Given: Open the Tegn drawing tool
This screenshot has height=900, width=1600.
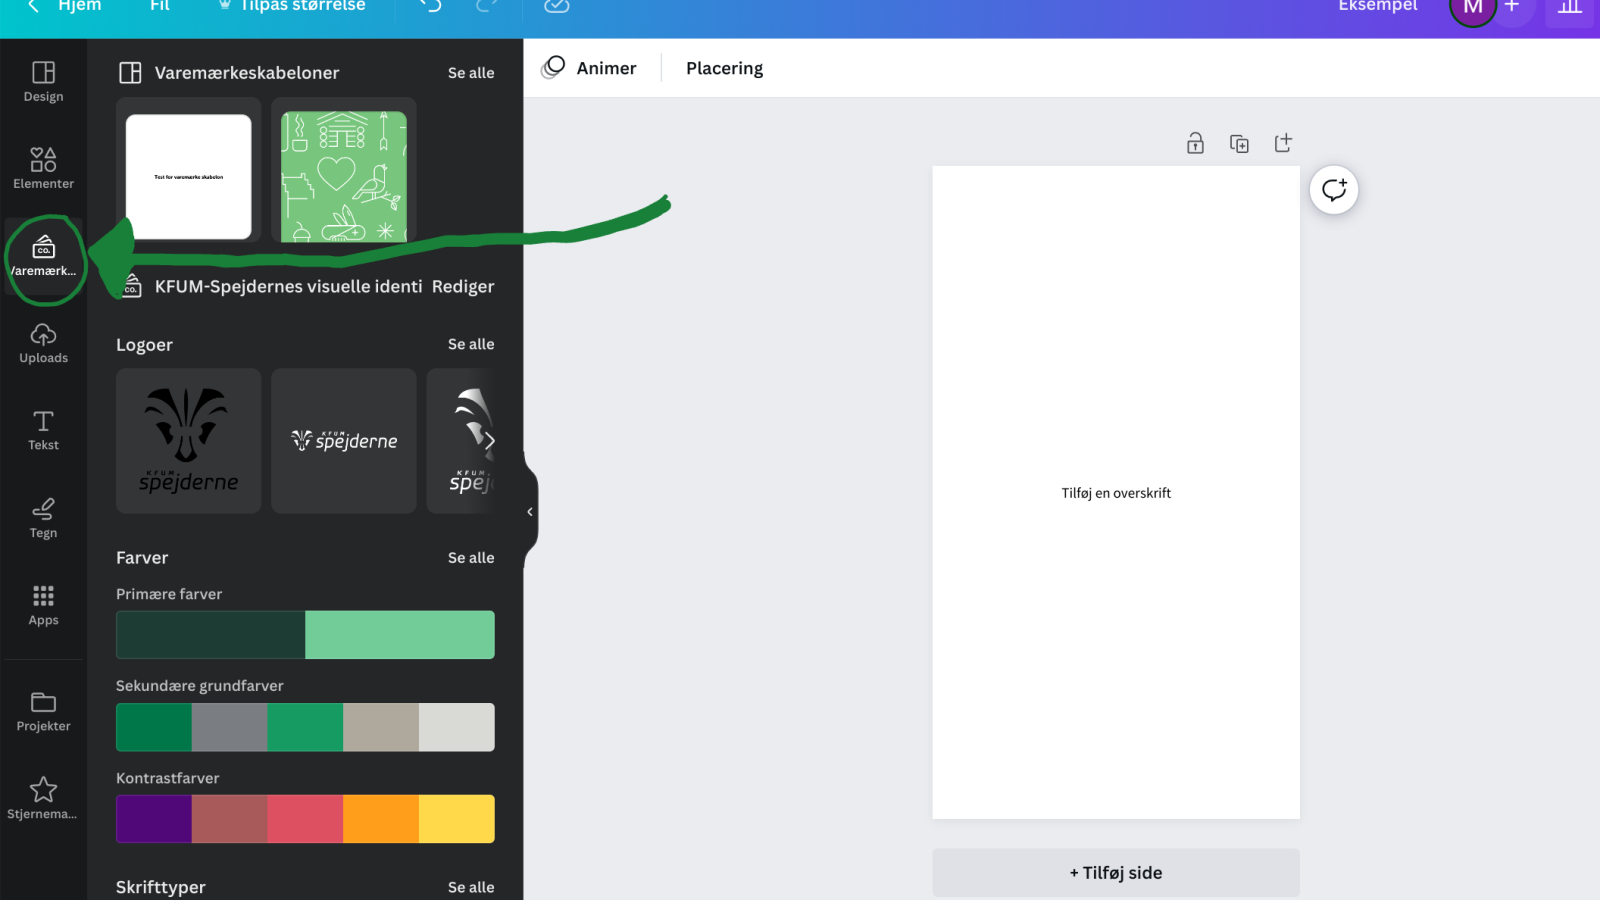Looking at the screenshot, I should click(43, 517).
